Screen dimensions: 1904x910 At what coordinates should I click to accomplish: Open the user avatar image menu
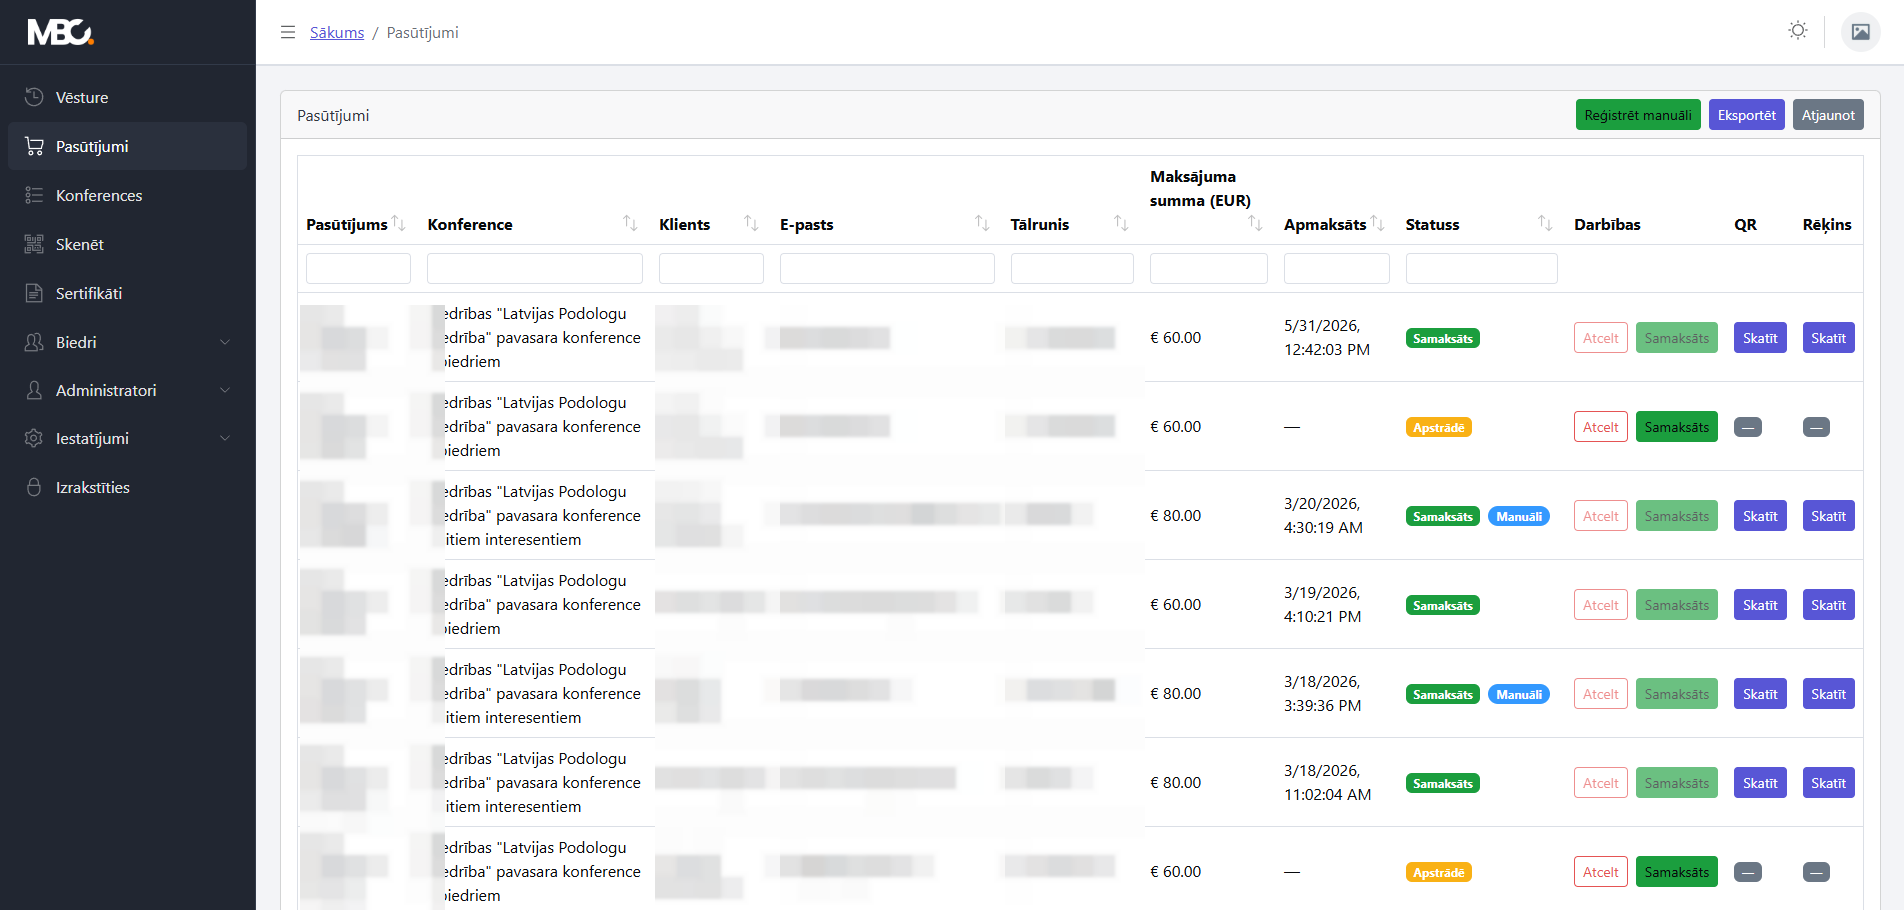pos(1861,32)
